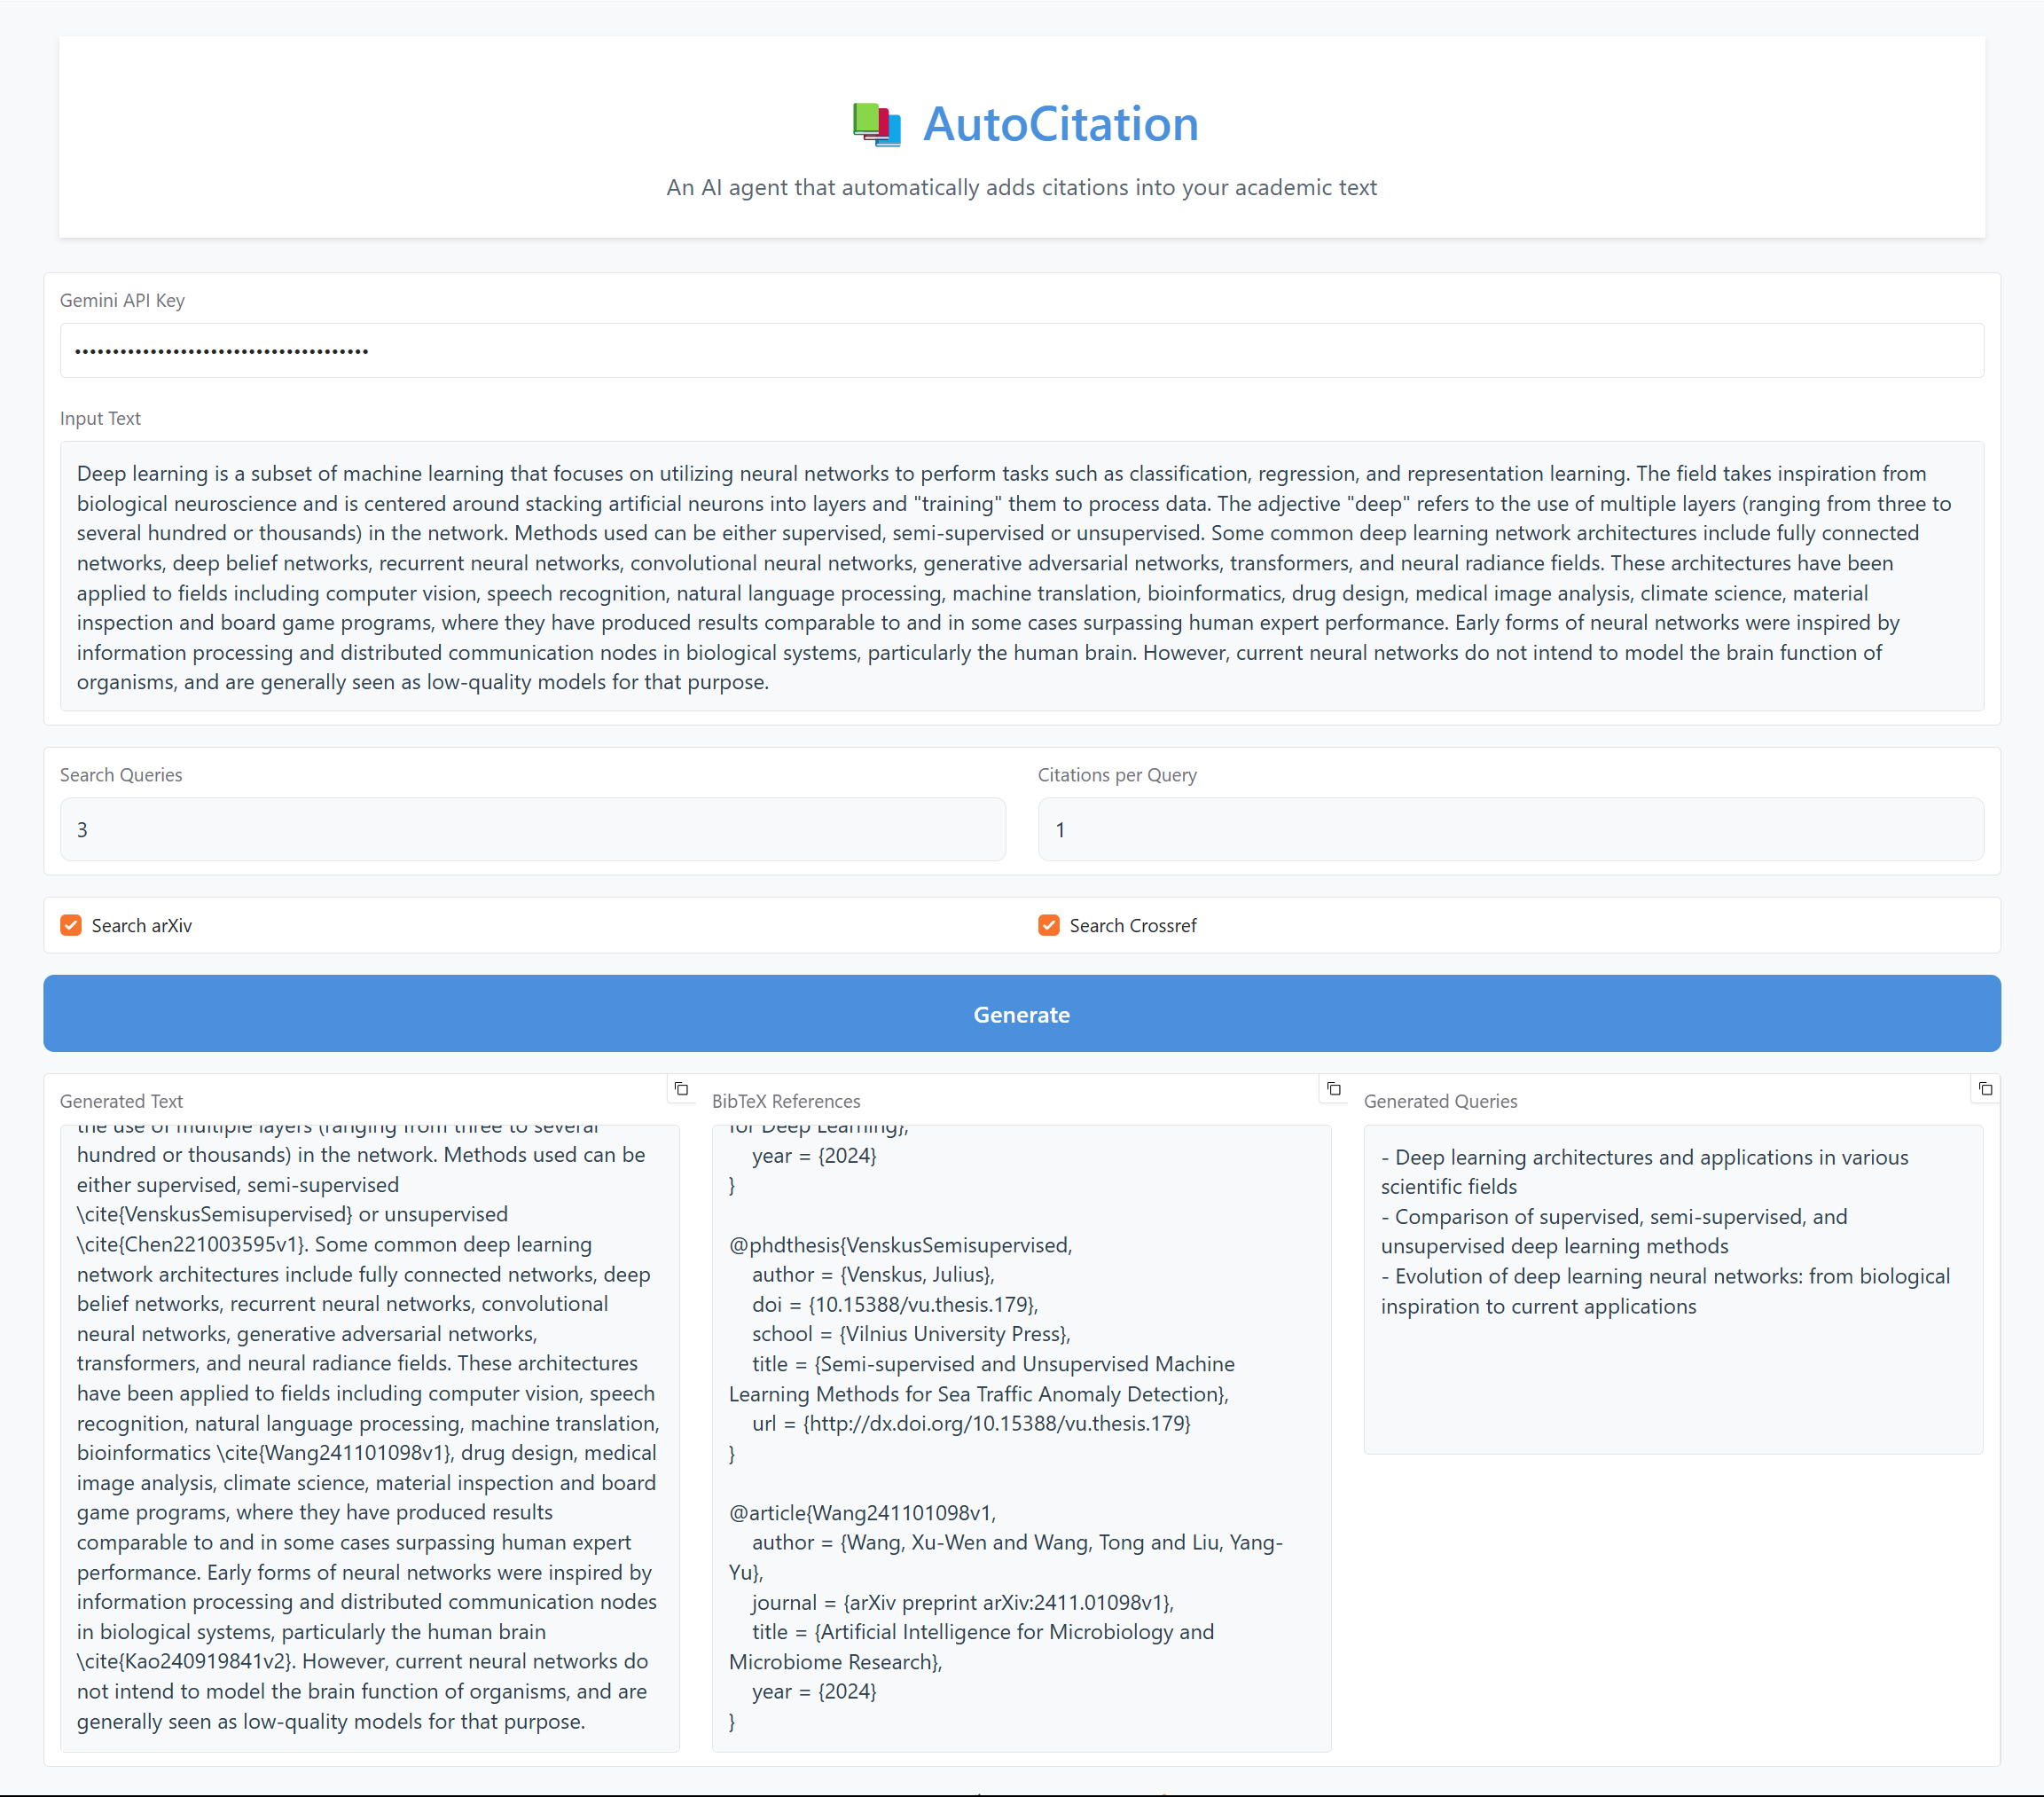Uncheck the Search Crossref checkbox
Screen dimensions: 2044x1797
pyautogui.click(x=1048, y=925)
